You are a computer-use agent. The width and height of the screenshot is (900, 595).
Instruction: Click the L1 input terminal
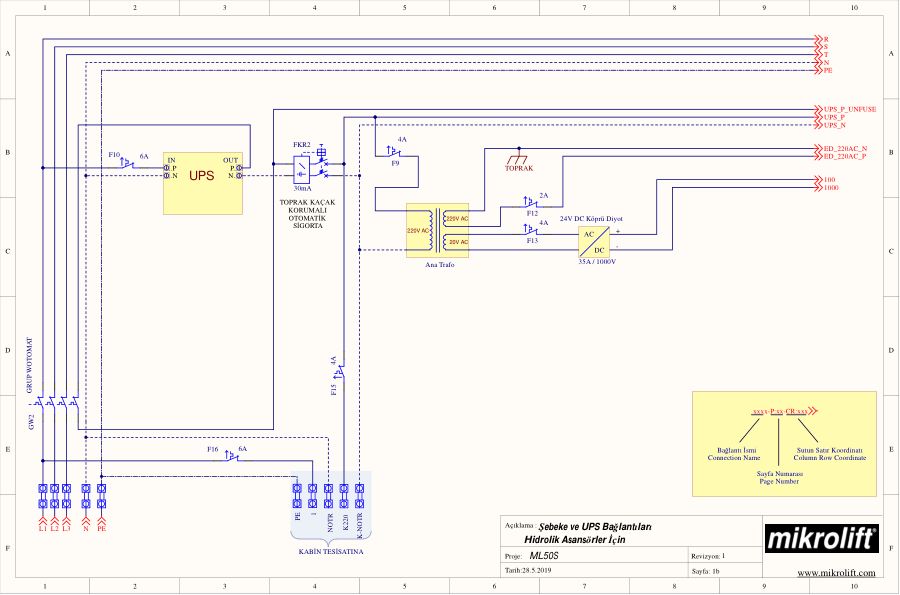click(42, 496)
